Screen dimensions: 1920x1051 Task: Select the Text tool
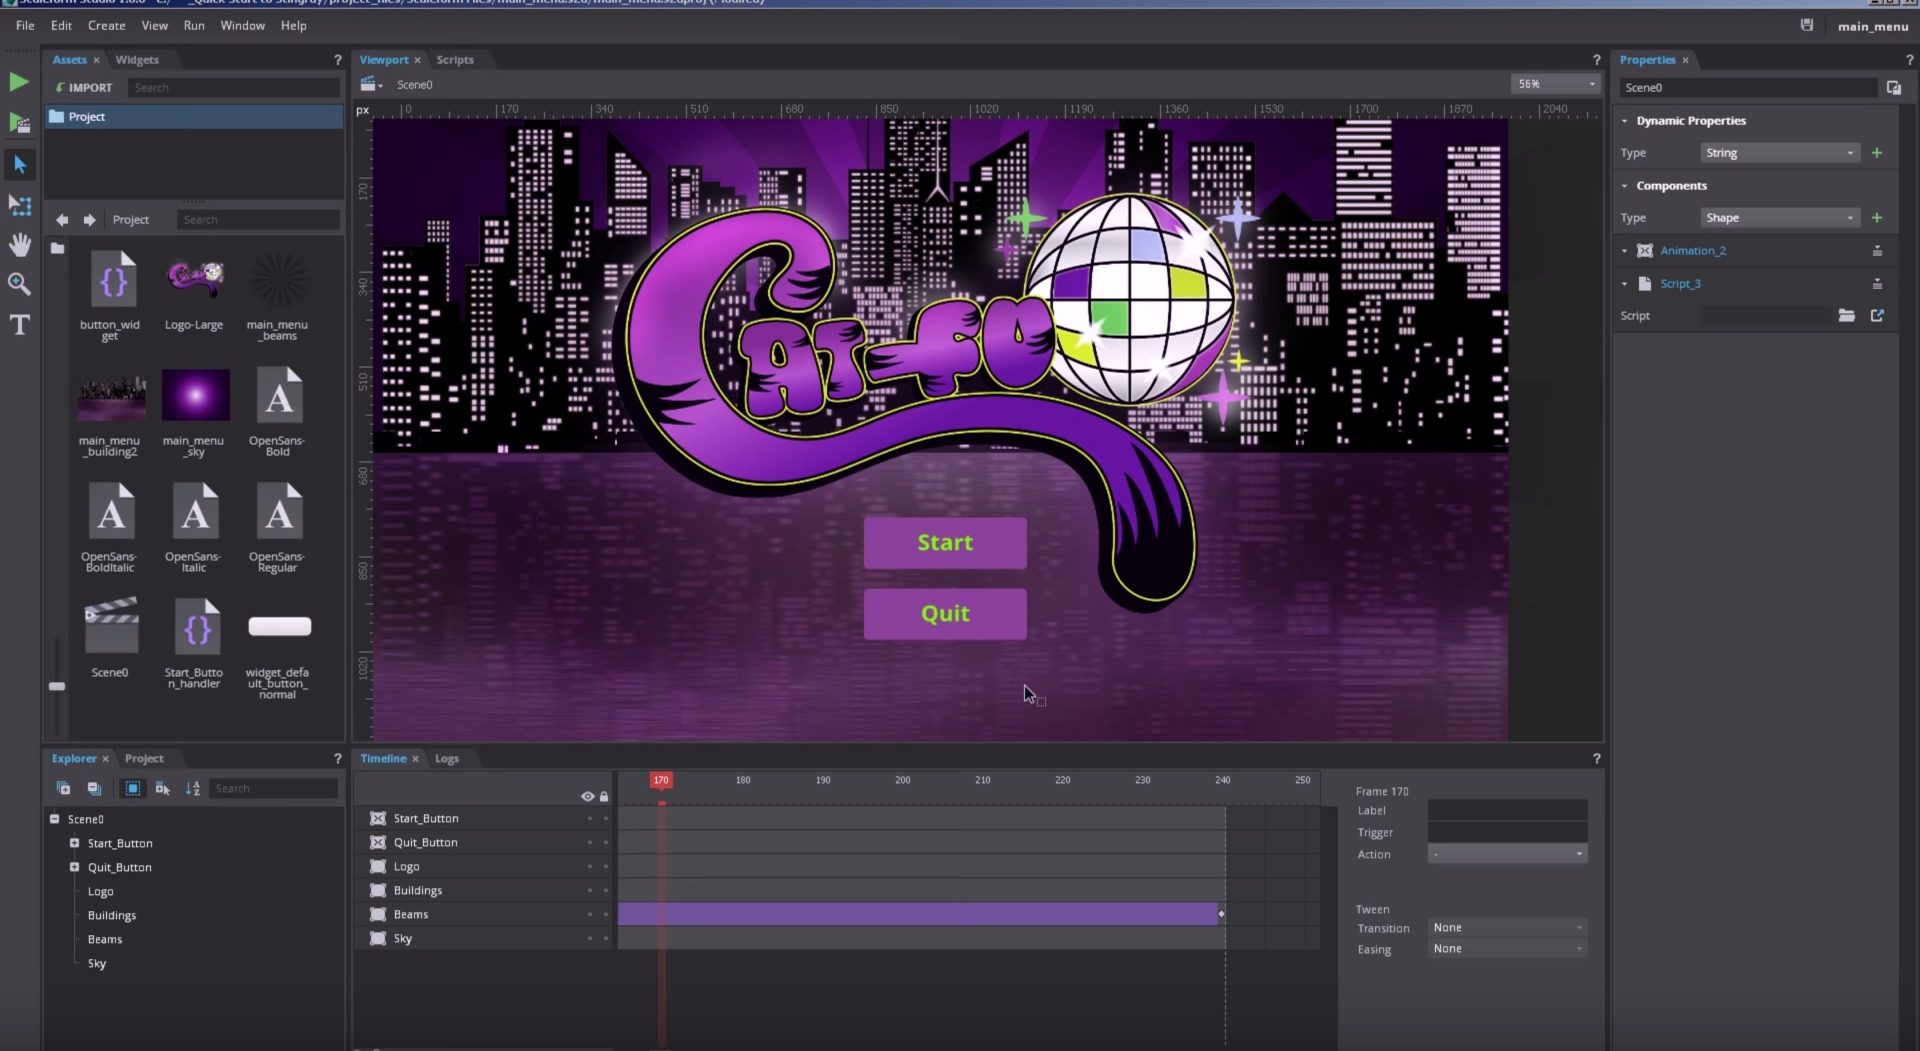19,325
